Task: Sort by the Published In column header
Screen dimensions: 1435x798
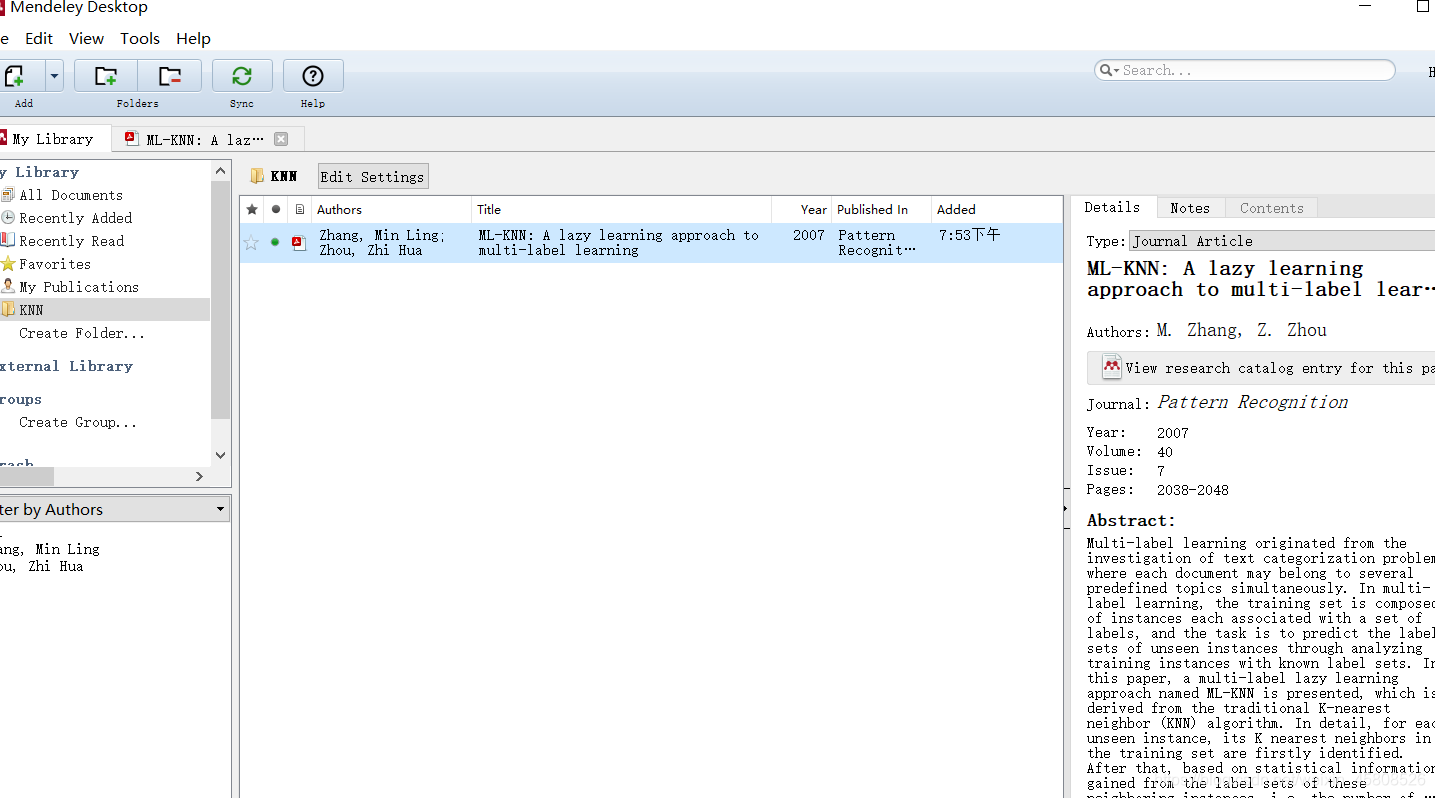Action: [881, 209]
